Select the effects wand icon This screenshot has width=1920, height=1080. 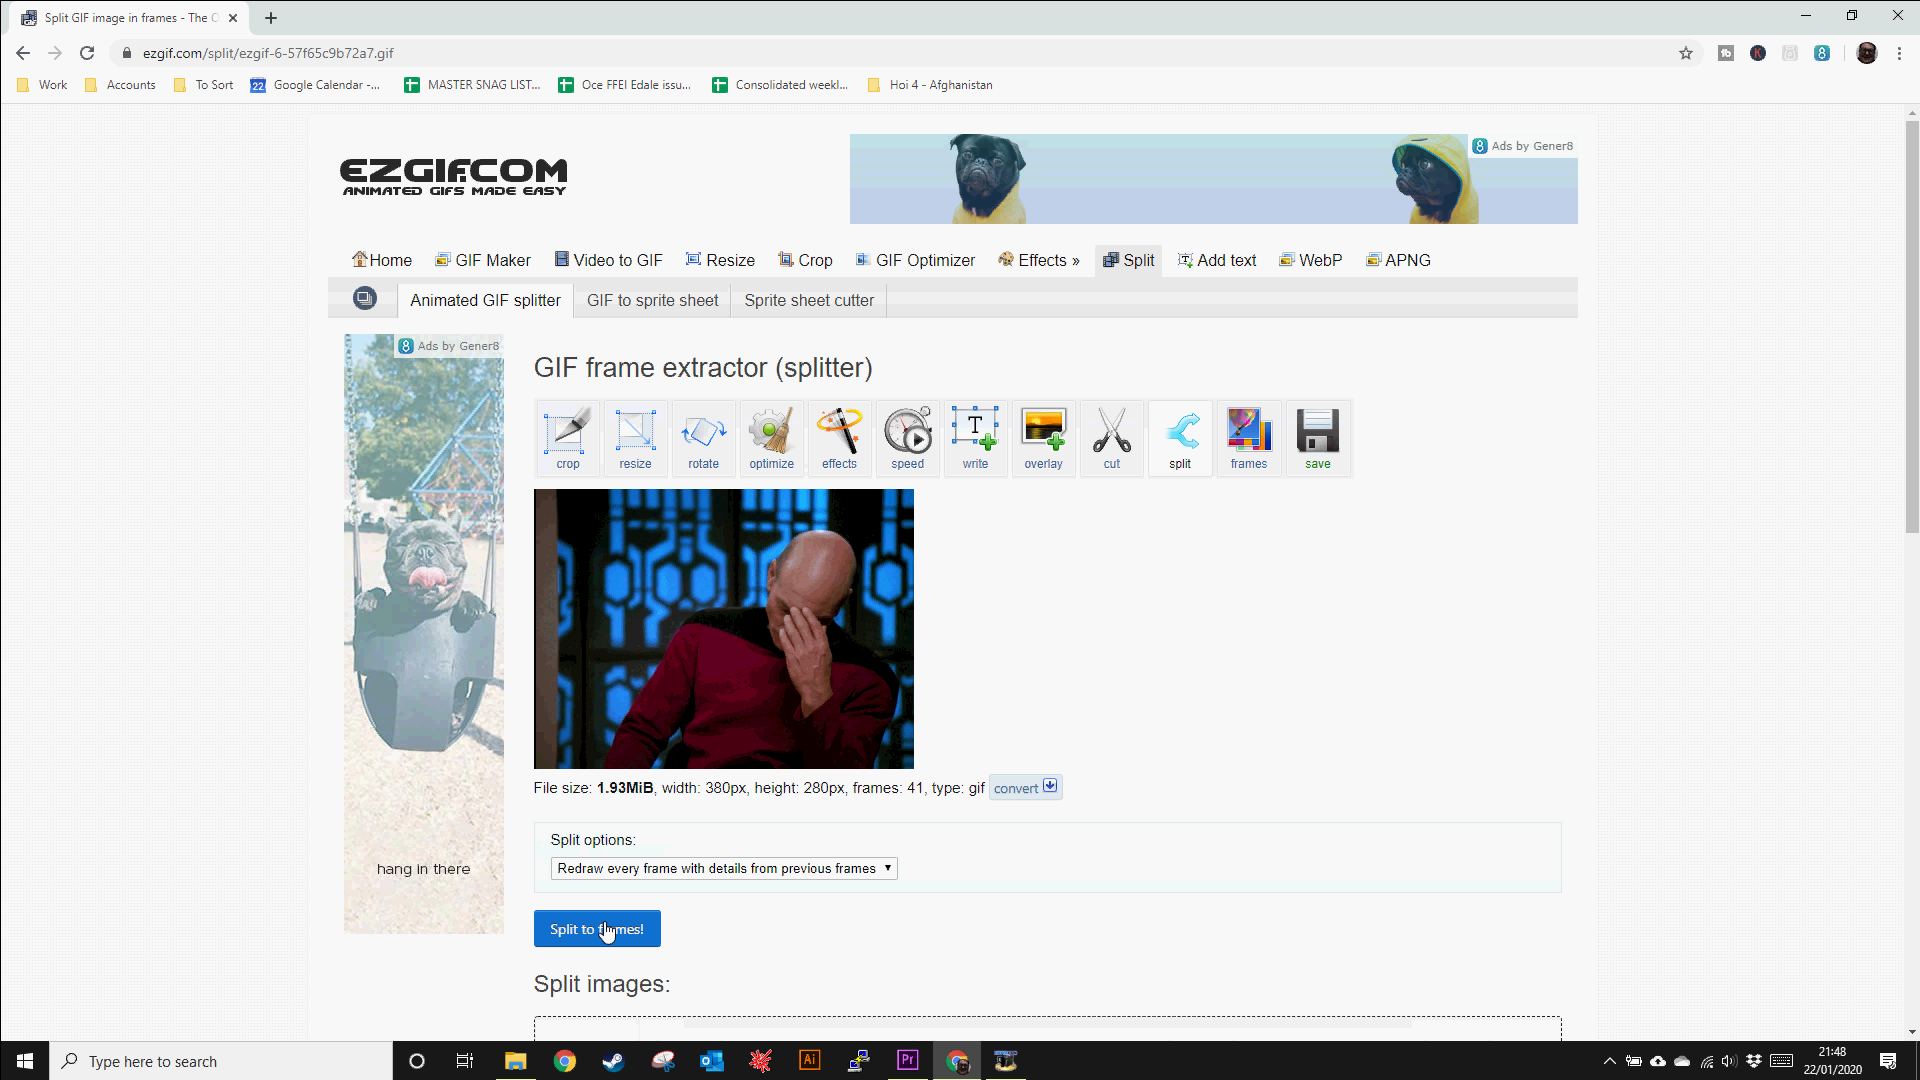click(839, 438)
